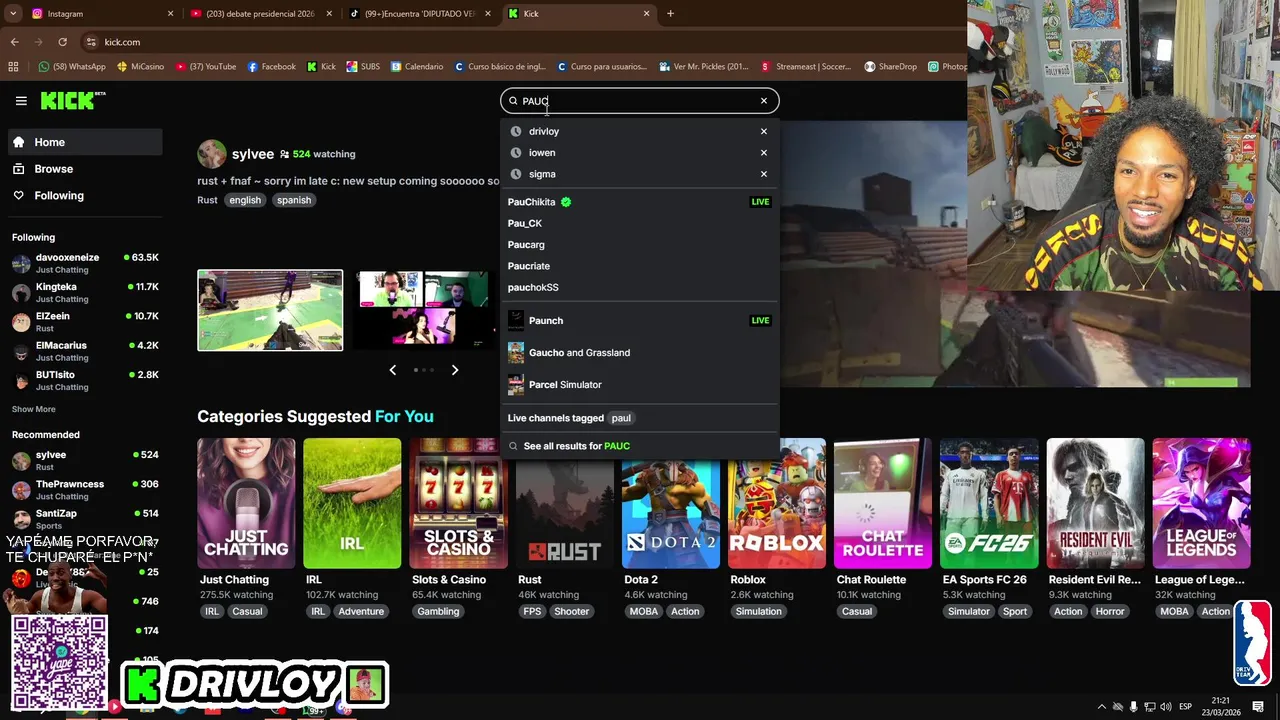Open davooxeneize followed channel
The width and height of the screenshot is (1280, 720).
[85, 263]
